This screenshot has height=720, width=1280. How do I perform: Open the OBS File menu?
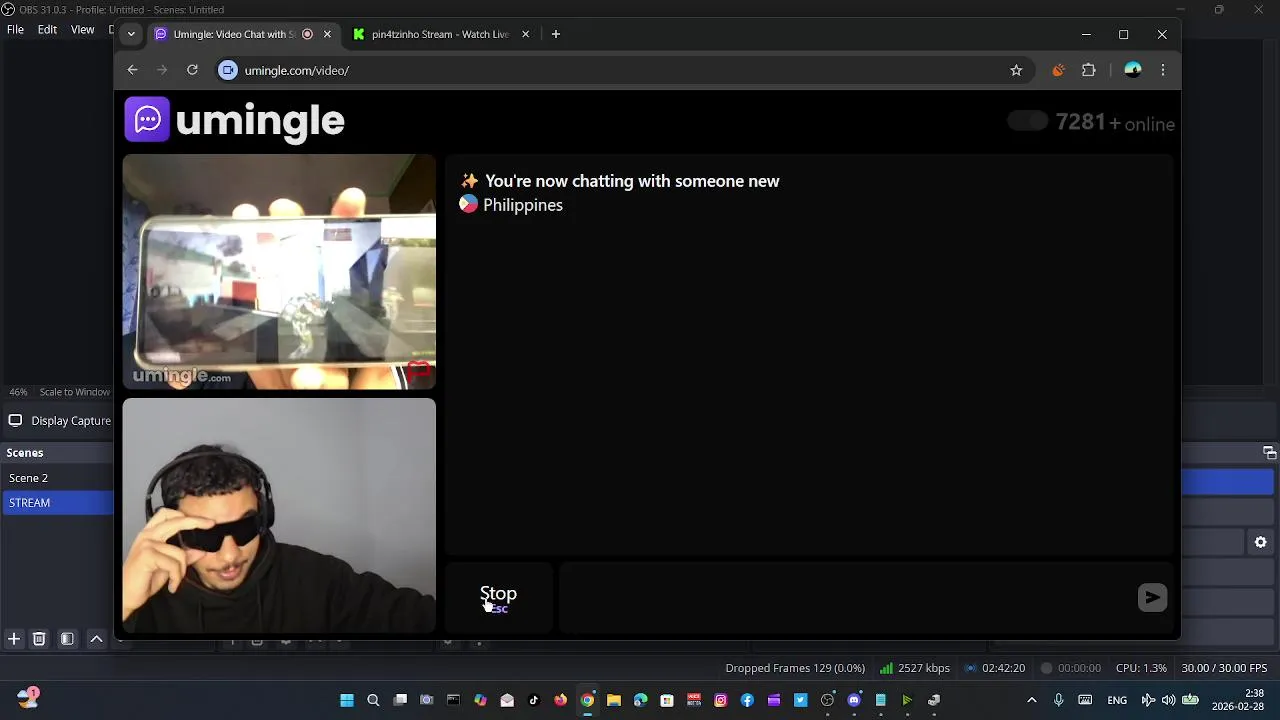point(15,30)
